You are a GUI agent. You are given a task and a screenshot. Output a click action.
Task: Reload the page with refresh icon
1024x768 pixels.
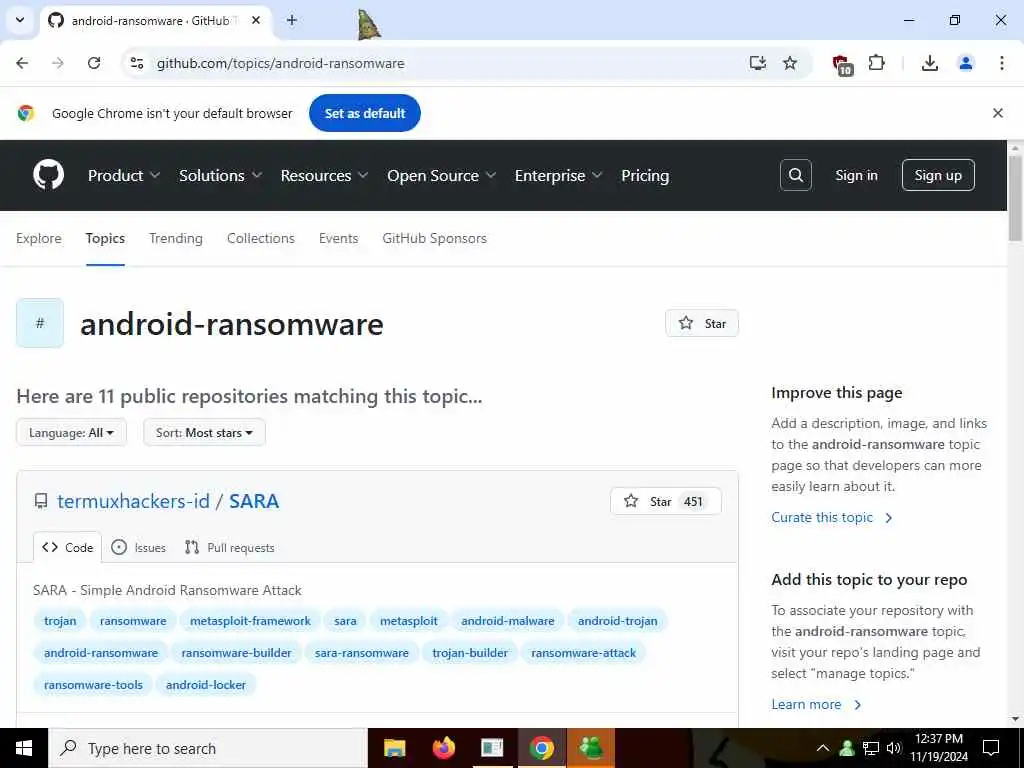click(x=94, y=63)
